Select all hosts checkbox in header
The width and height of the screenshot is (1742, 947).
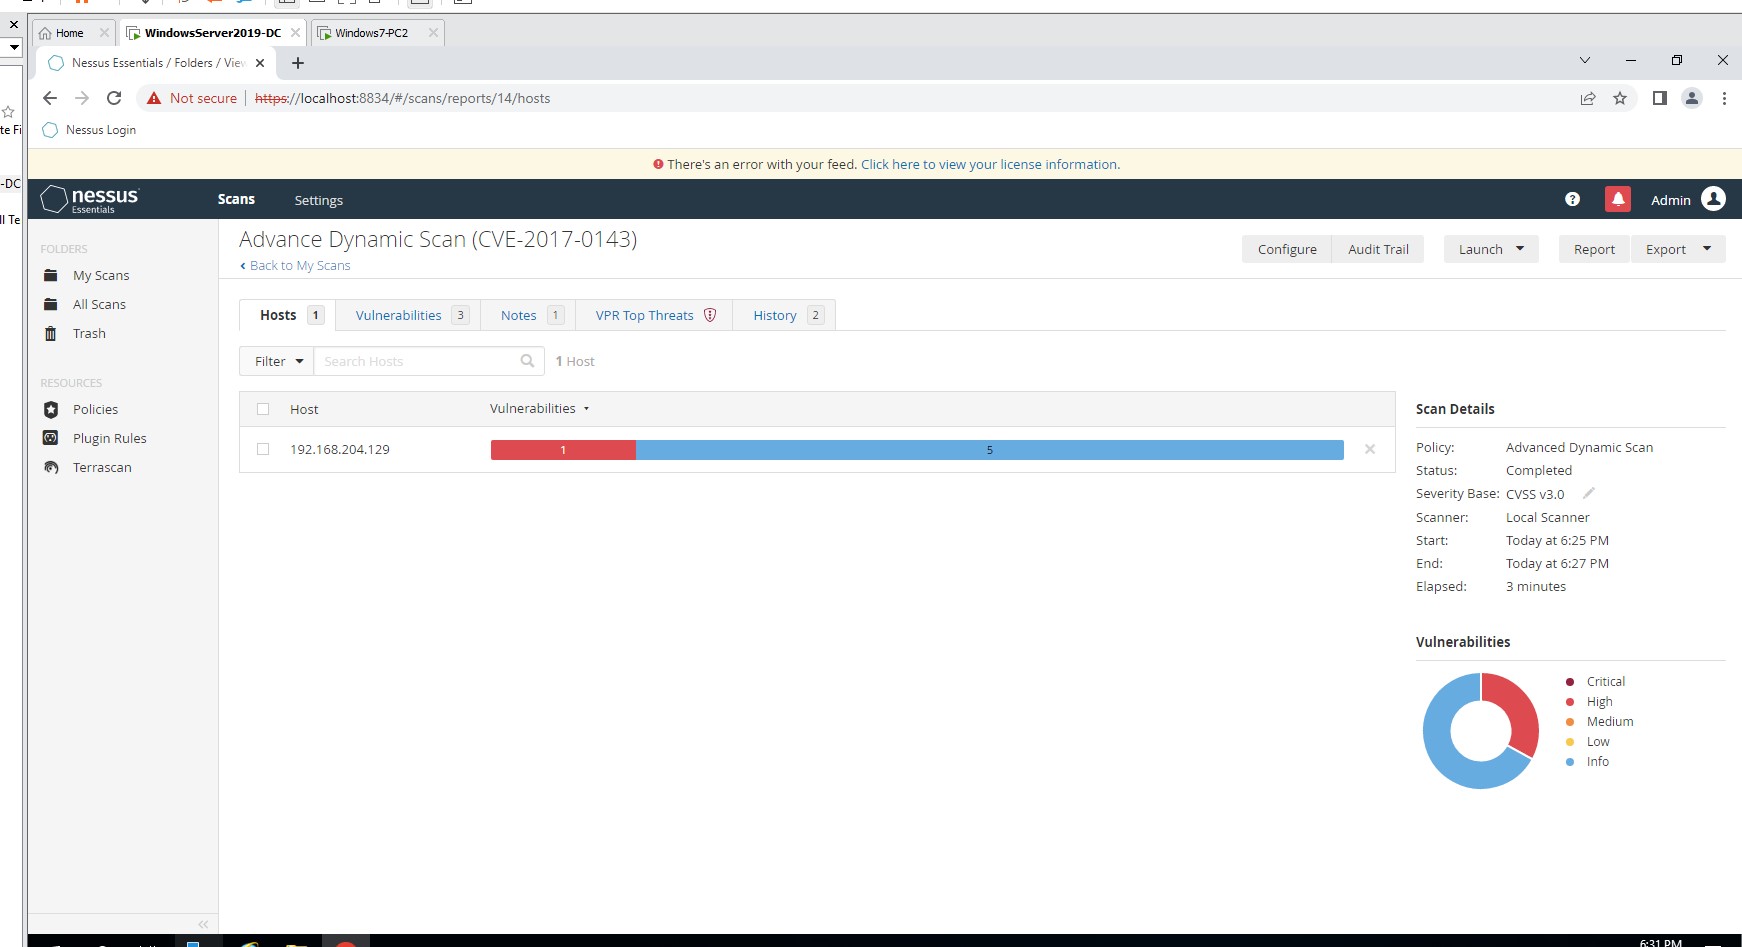(x=263, y=409)
